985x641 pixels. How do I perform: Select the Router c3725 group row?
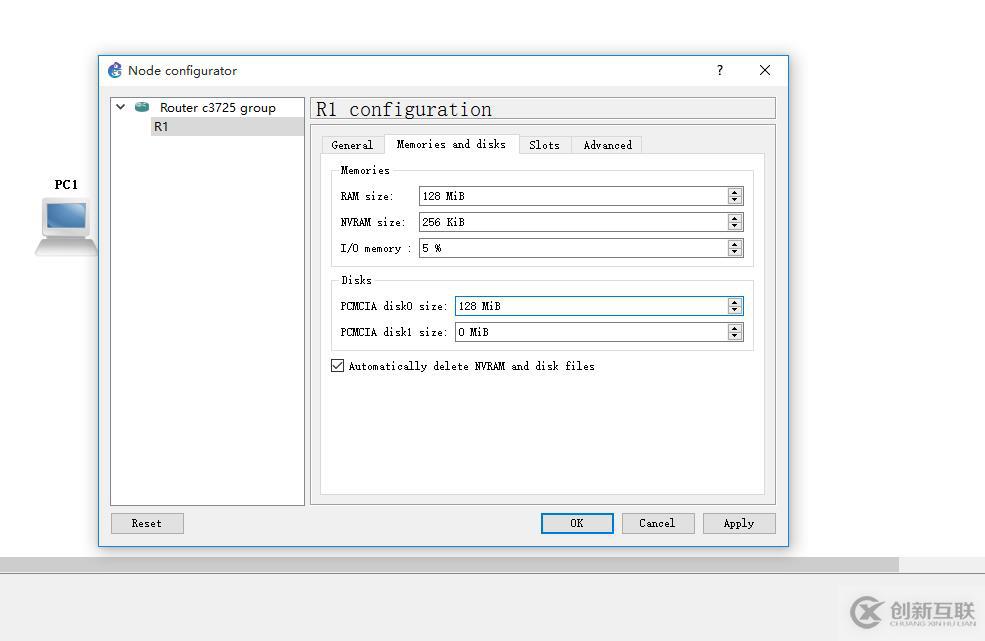[x=207, y=107]
